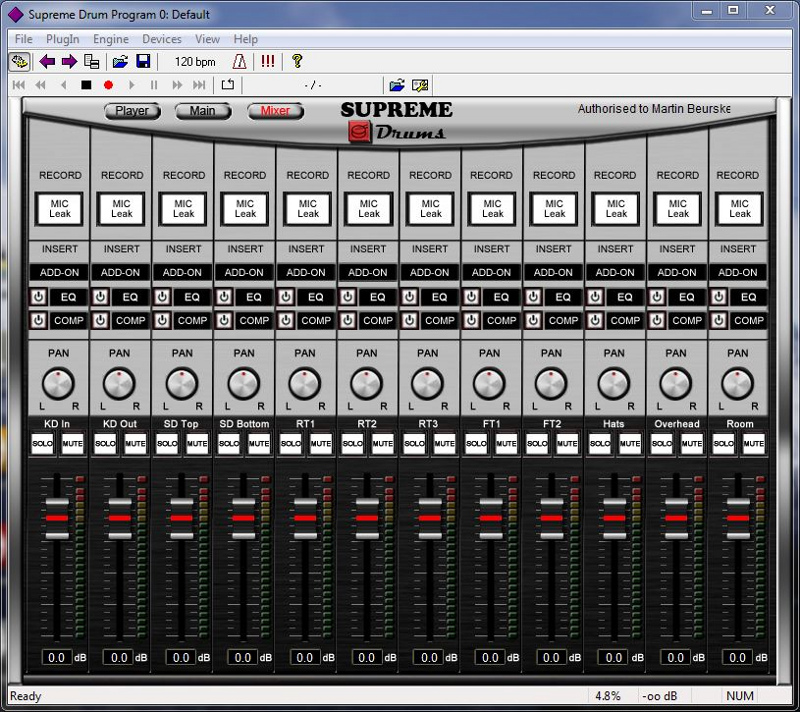Click the dB value field of FT2

(x=551, y=657)
